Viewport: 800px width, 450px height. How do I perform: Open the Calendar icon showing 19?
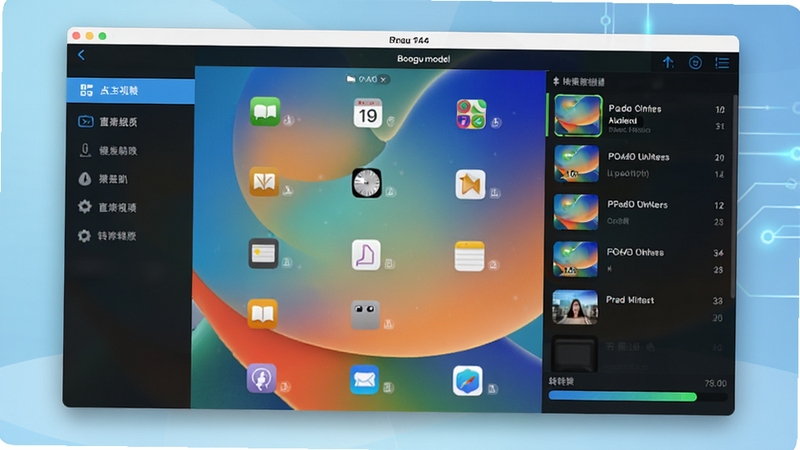click(367, 113)
